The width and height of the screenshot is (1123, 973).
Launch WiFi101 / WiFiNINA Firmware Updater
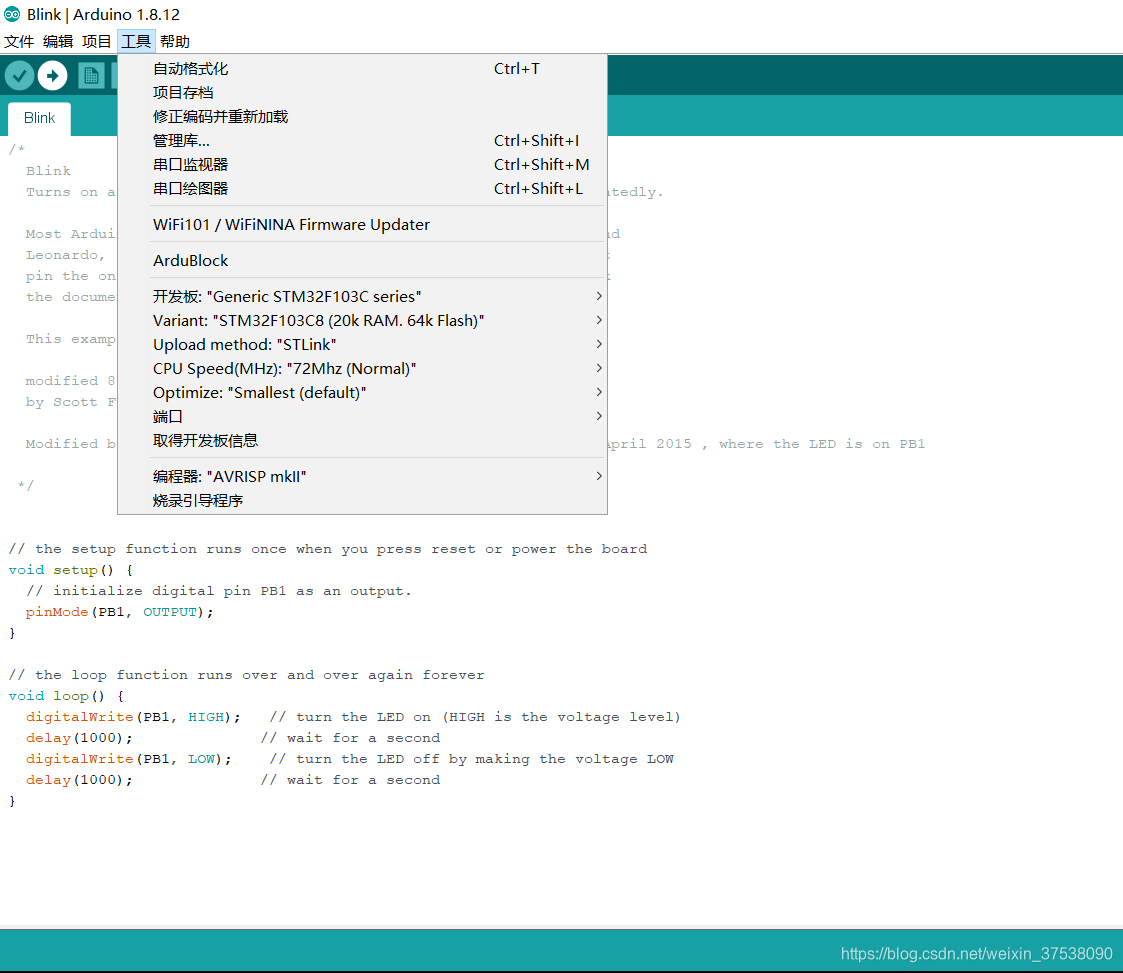point(362,224)
